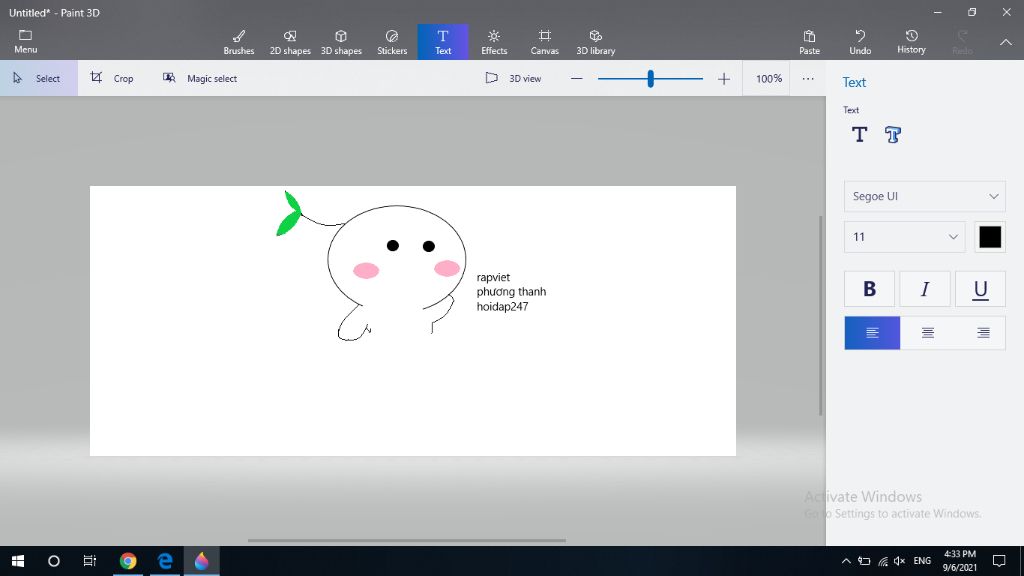Open the 2D shapes tool
The image size is (1024, 576).
coord(290,42)
